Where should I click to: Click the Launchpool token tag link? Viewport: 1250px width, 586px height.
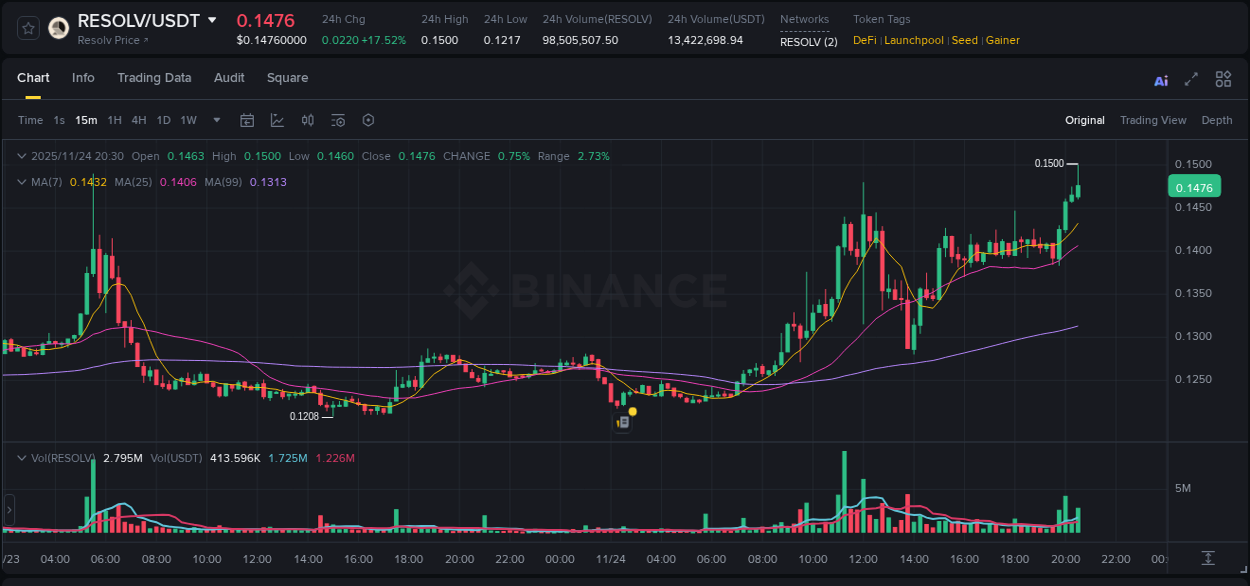(913, 40)
